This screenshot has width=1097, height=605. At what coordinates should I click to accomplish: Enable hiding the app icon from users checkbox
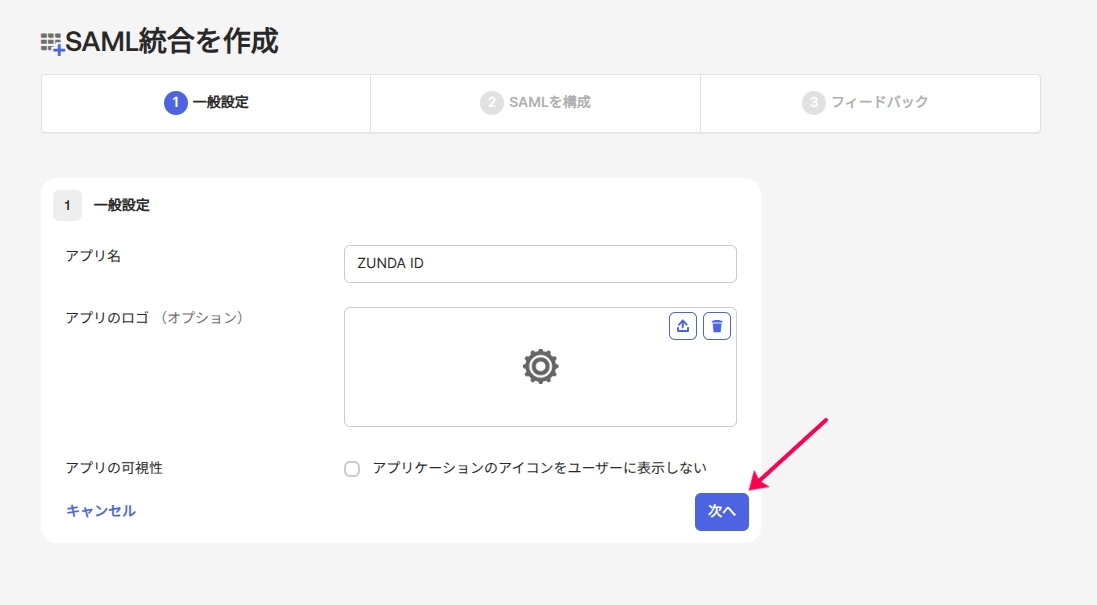pyautogui.click(x=352, y=469)
